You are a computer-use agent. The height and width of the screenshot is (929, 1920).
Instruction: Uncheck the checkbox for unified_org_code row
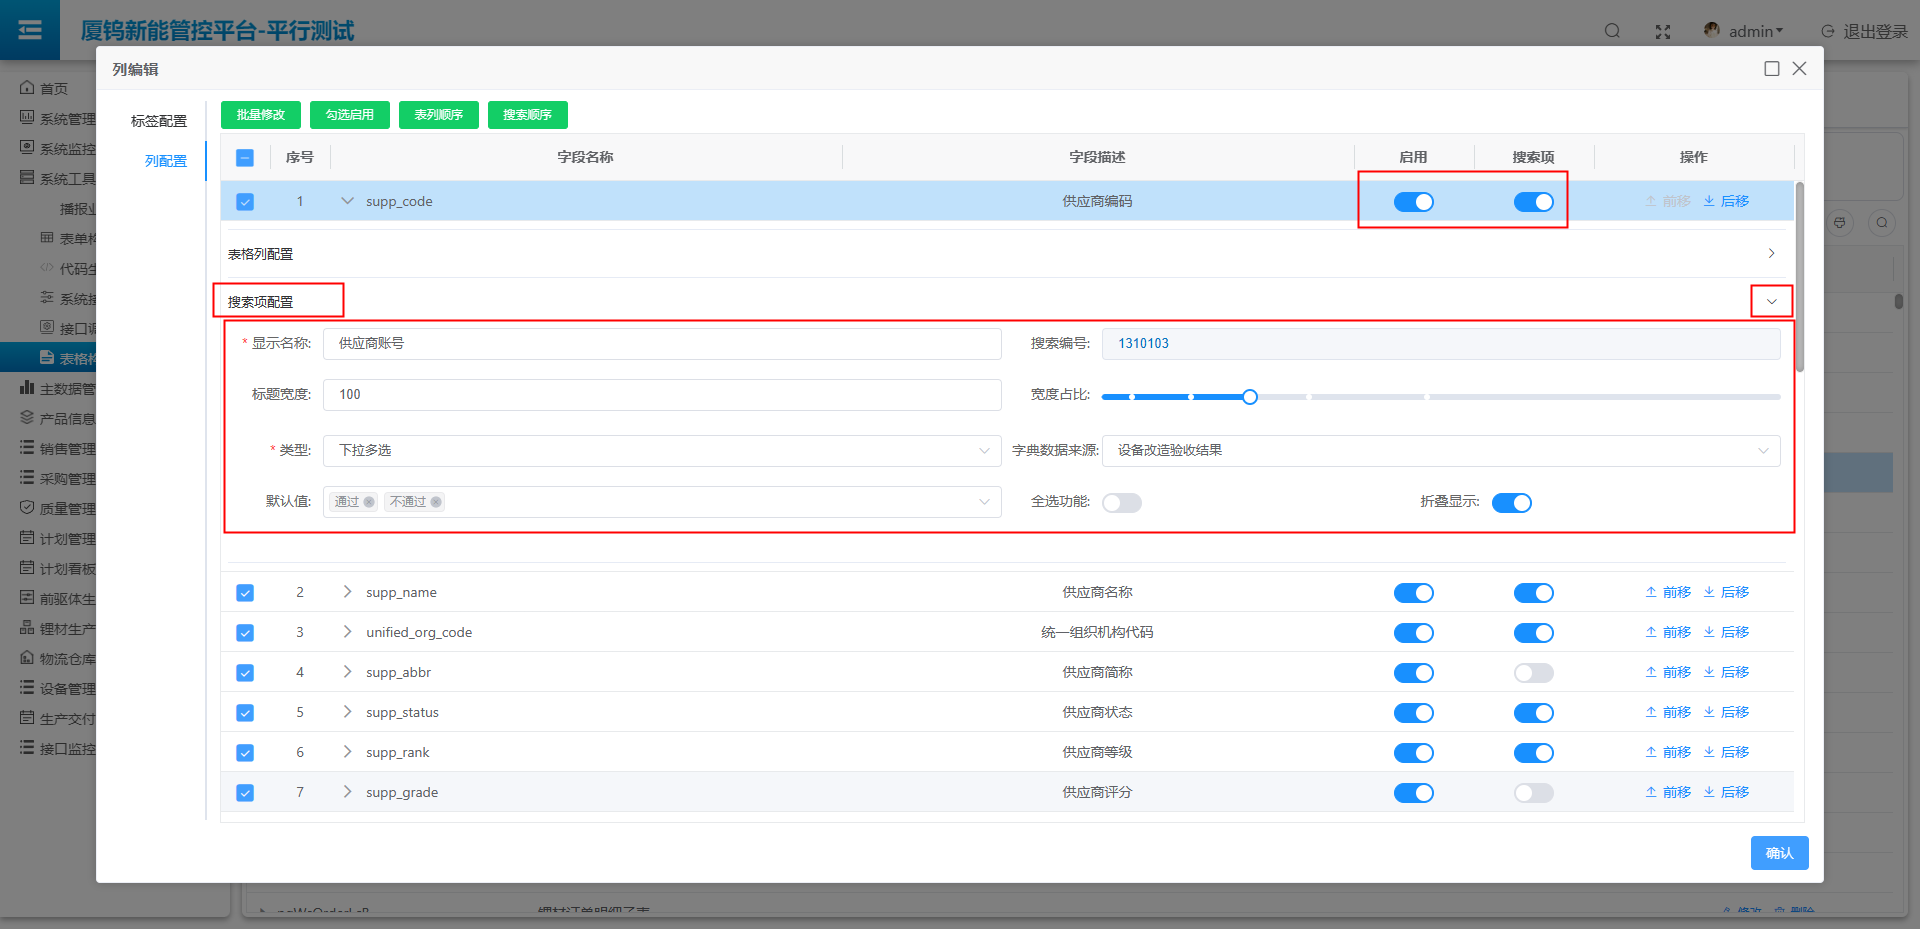click(x=245, y=633)
